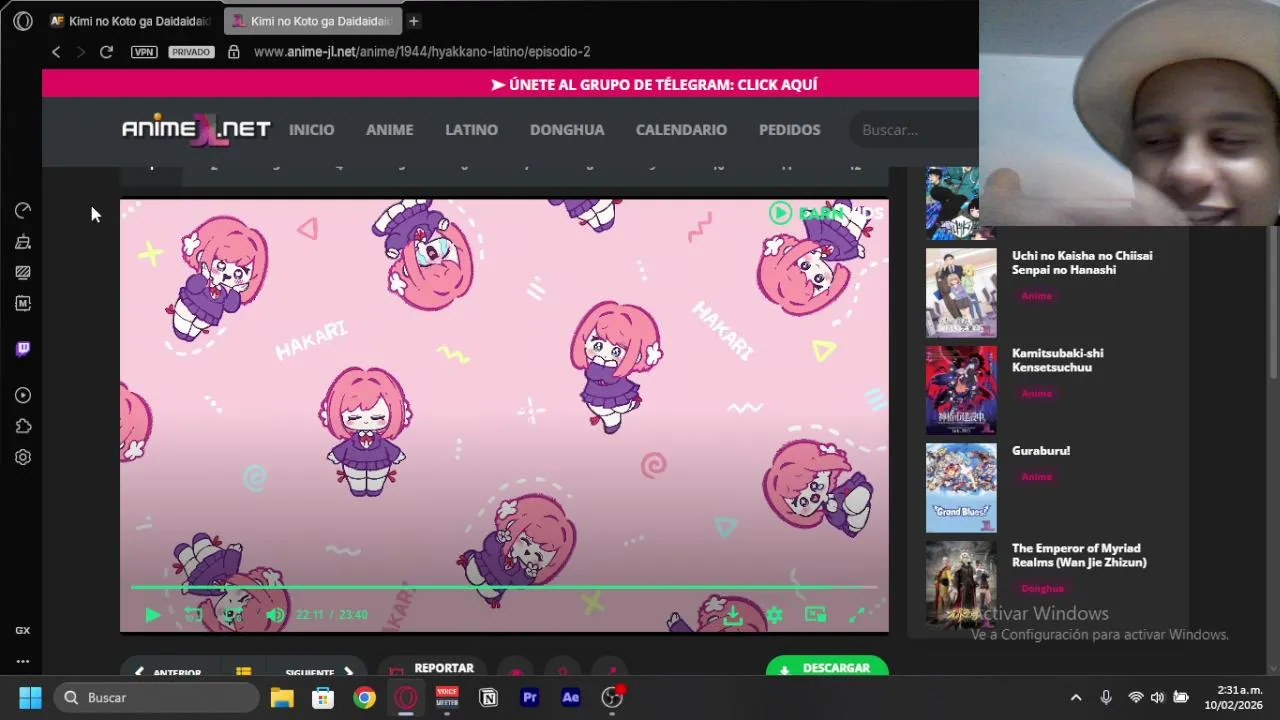Toggle the VPN badge in address bar
The image size is (1280, 720).
tap(144, 52)
